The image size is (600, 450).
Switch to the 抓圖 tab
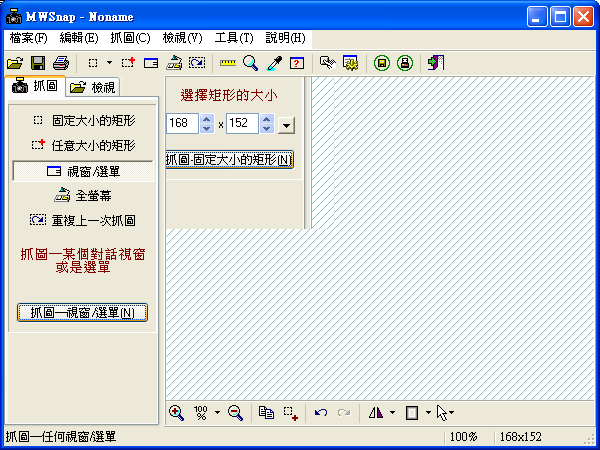click(x=35, y=85)
